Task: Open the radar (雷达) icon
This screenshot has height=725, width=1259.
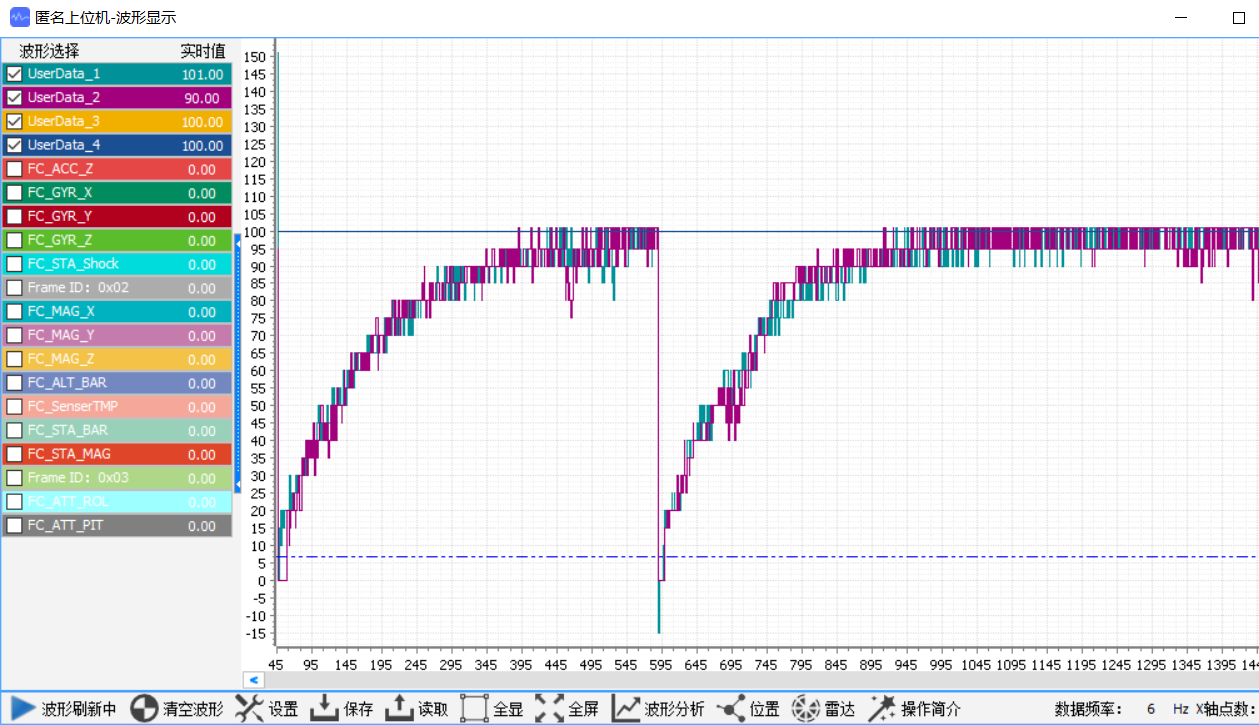Action: pyautogui.click(x=806, y=709)
